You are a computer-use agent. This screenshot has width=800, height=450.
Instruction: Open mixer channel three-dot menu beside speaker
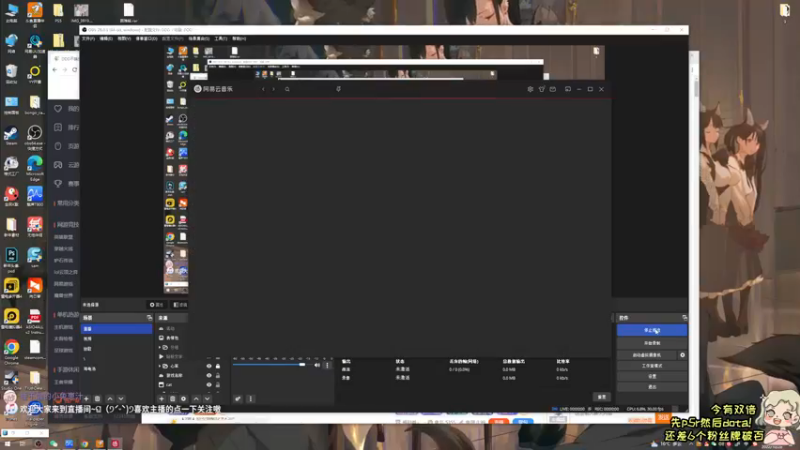(x=328, y=365)
